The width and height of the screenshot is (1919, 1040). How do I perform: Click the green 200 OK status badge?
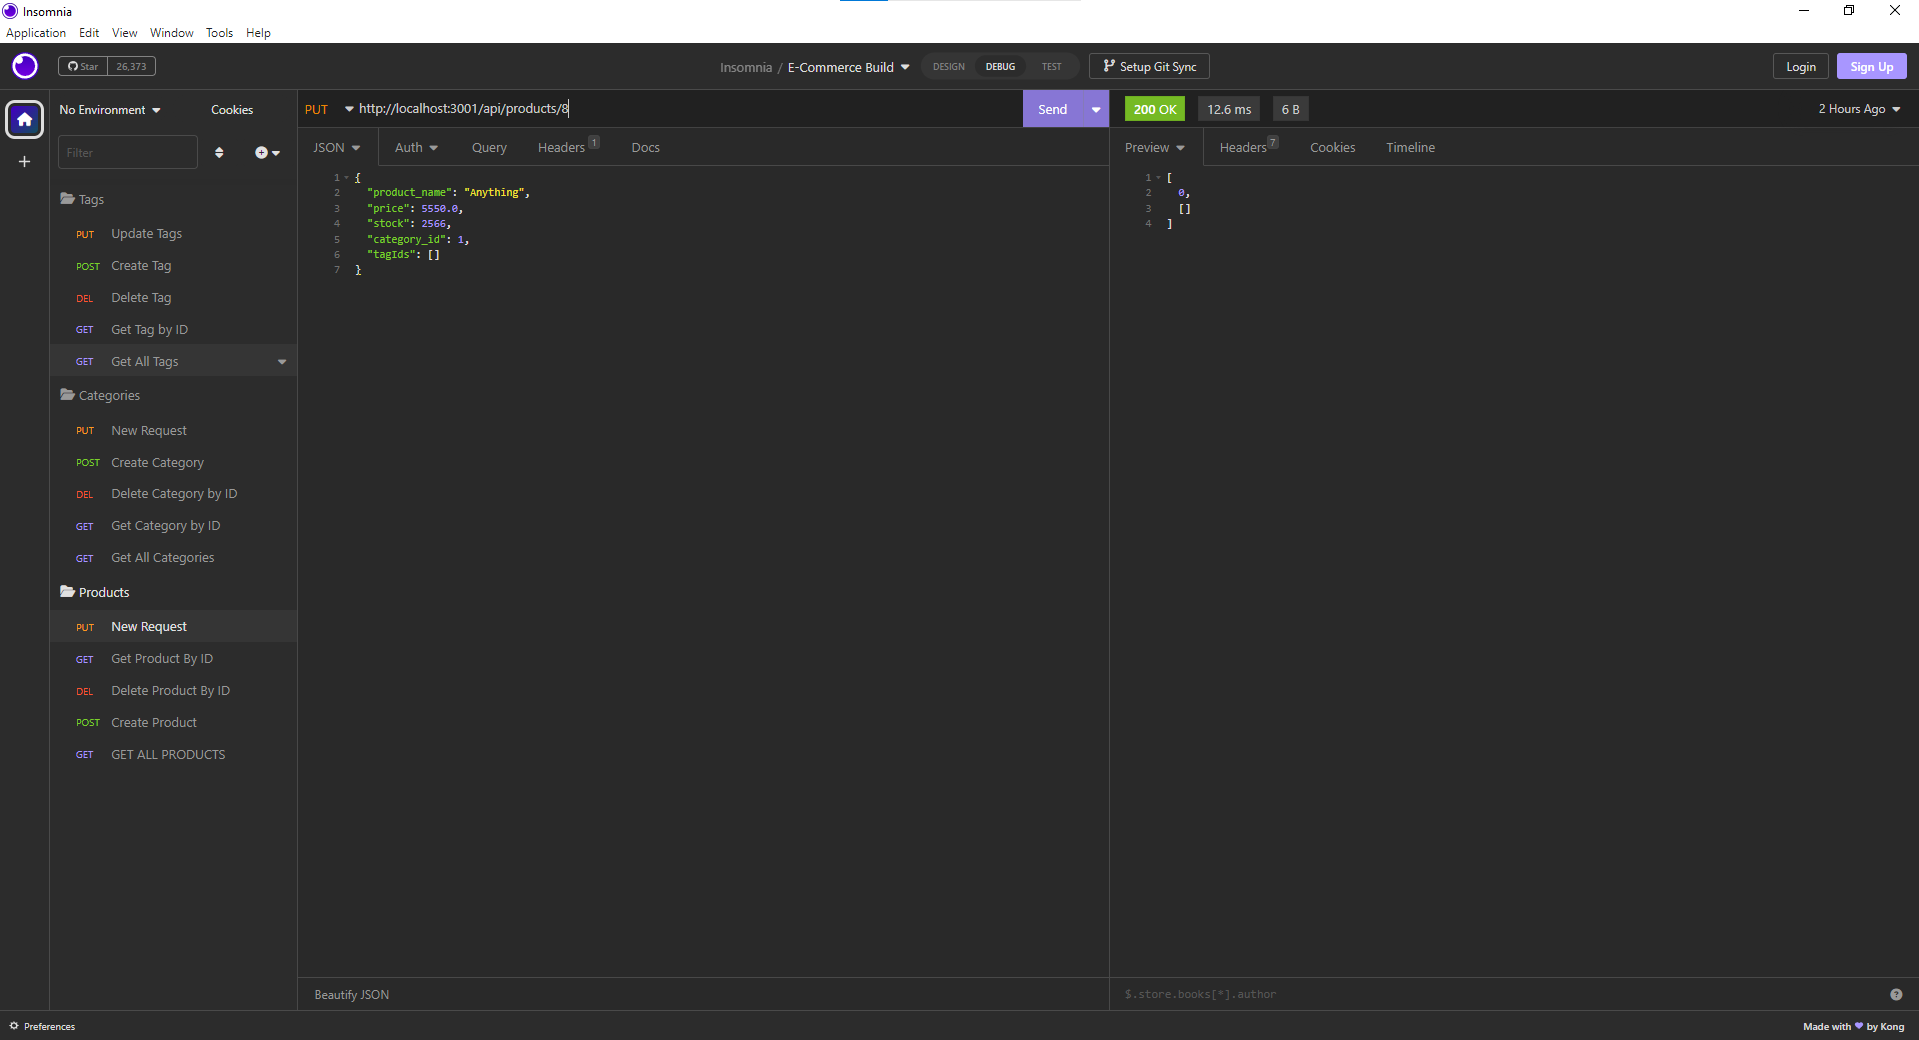coord(1154,109)
